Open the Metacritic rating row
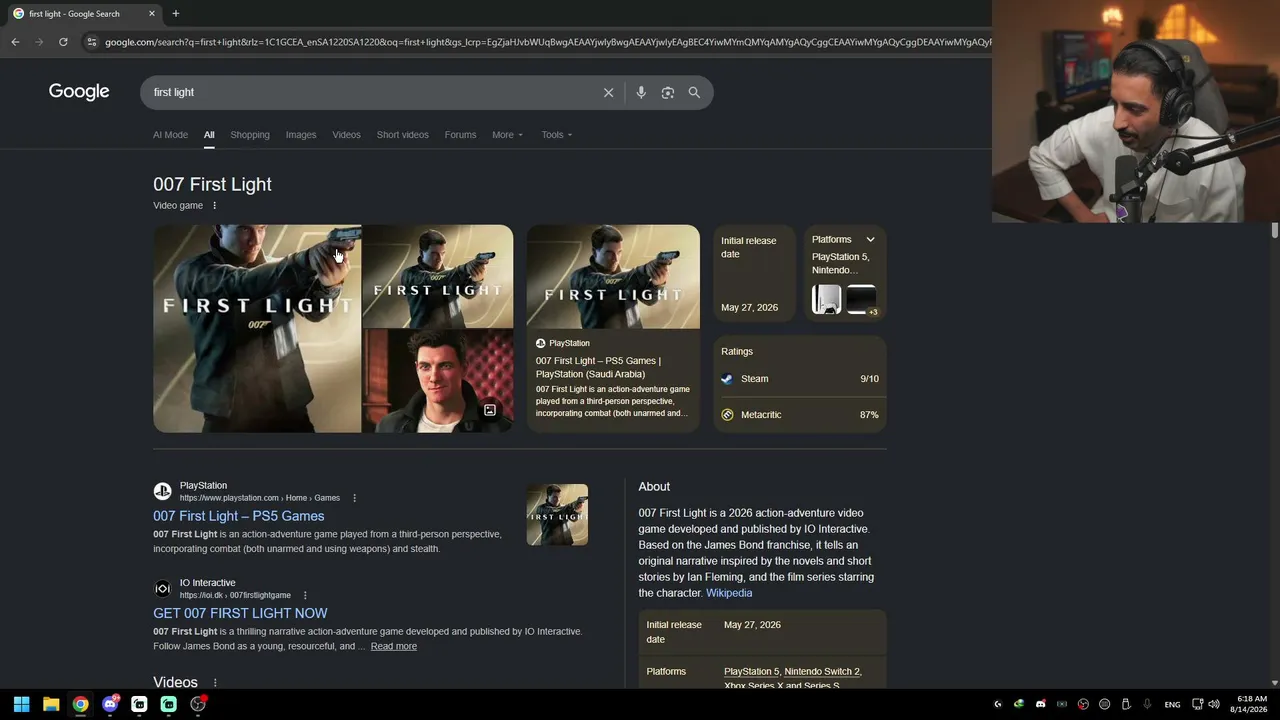Viewport: 1280px width, 720px height. tap(800, 415)
